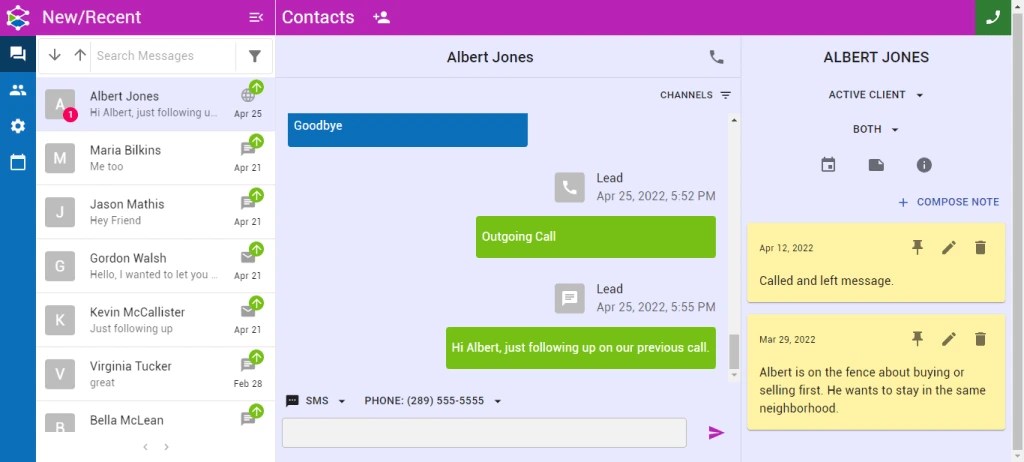Pin the Mar 29, 2022 note

(x=918, y=339)
